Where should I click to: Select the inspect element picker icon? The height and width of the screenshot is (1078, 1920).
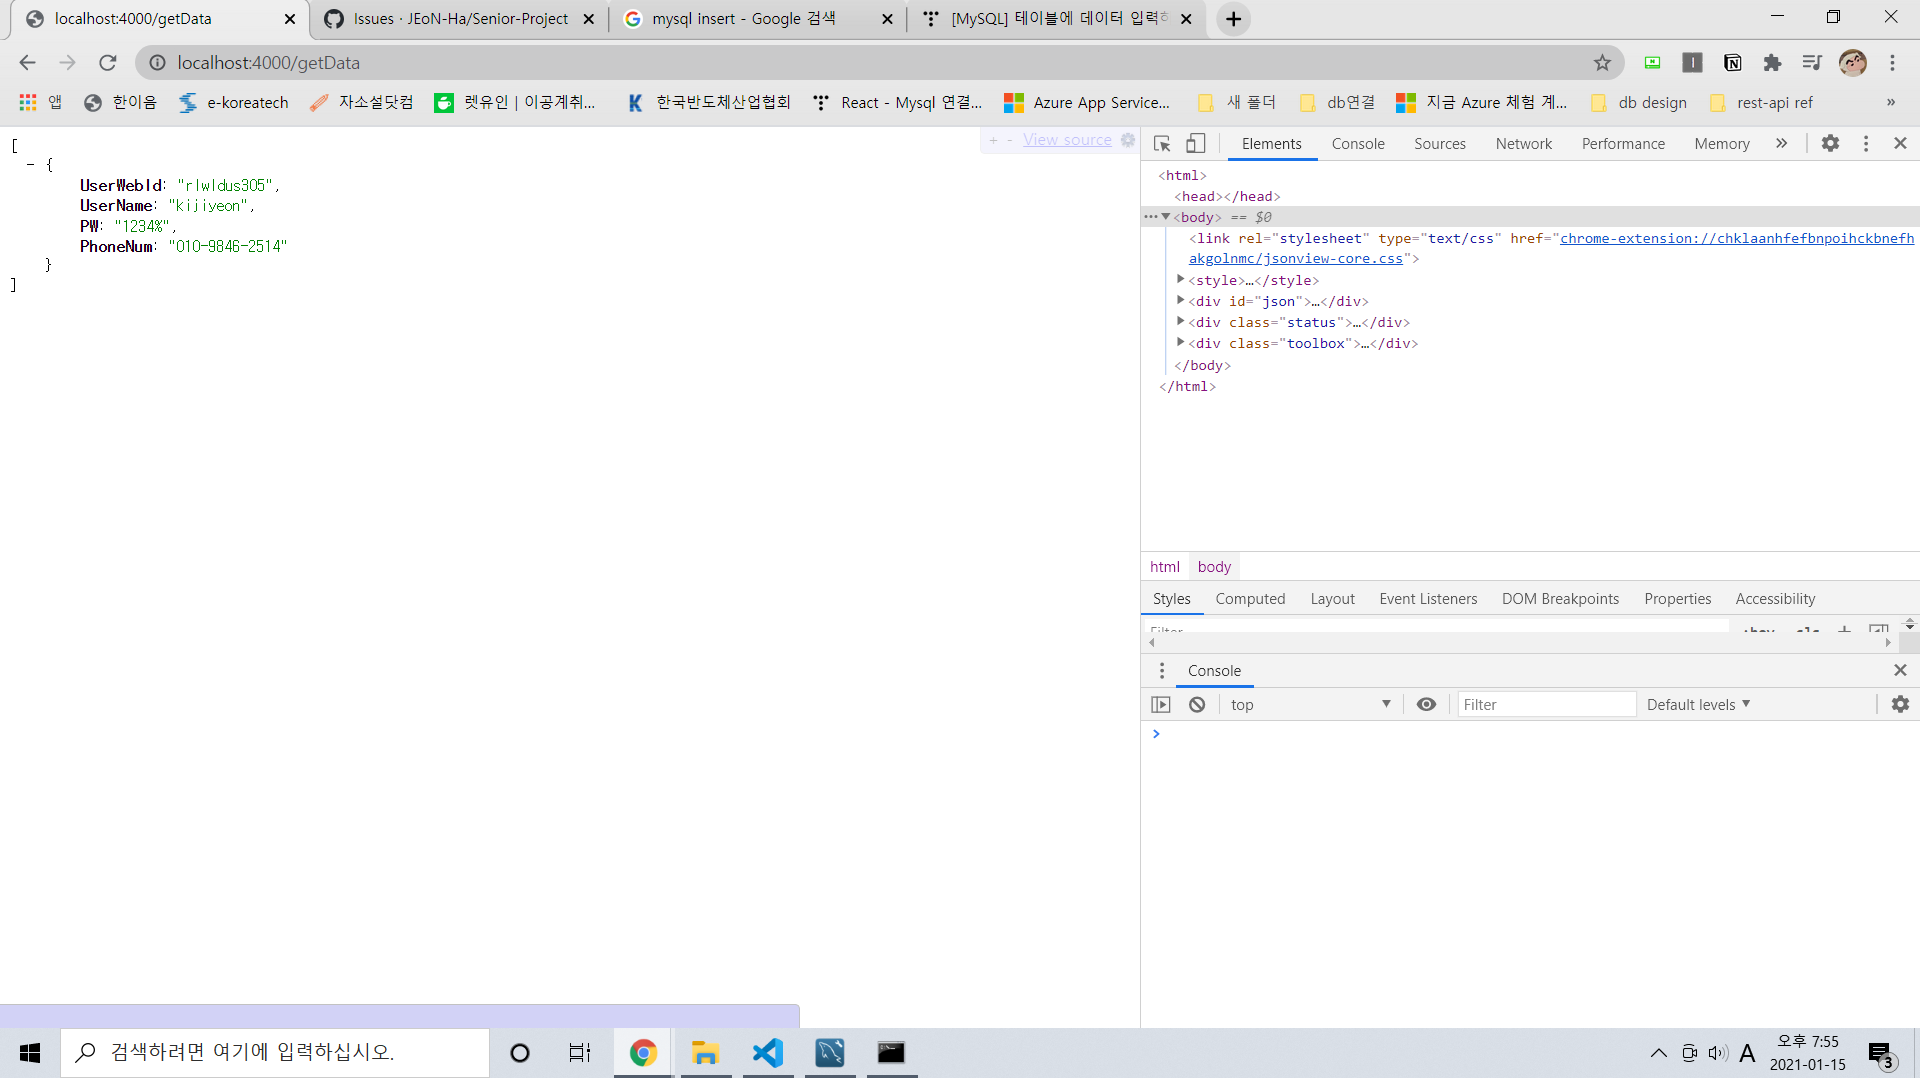[1162, 144]
